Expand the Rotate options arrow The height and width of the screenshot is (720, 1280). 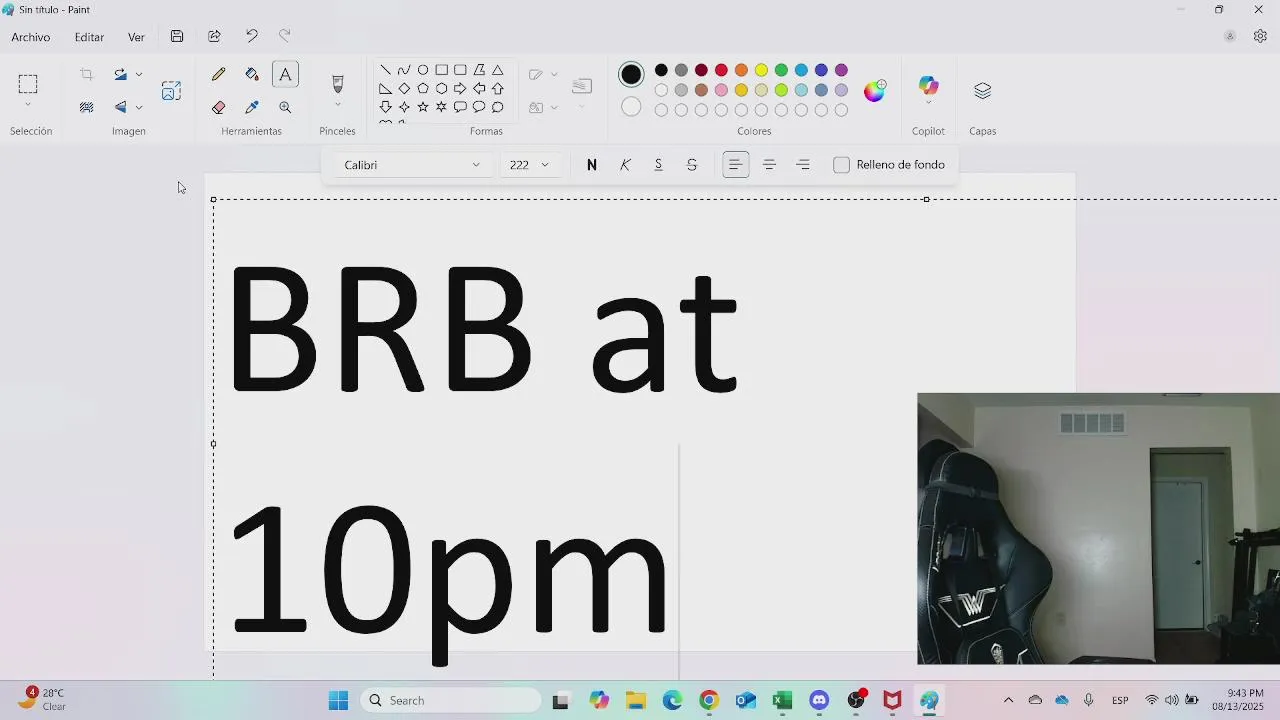pyautogui.click(x=139, y=74)
